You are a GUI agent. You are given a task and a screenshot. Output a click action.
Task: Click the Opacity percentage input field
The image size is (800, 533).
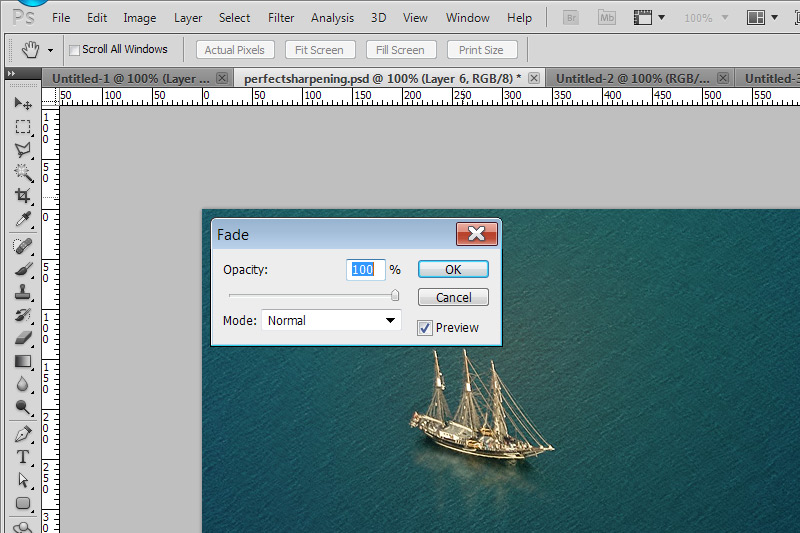[x=365, y=270]
